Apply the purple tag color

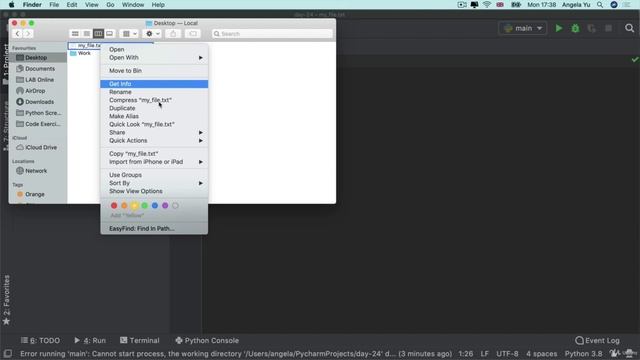point(165,205)
